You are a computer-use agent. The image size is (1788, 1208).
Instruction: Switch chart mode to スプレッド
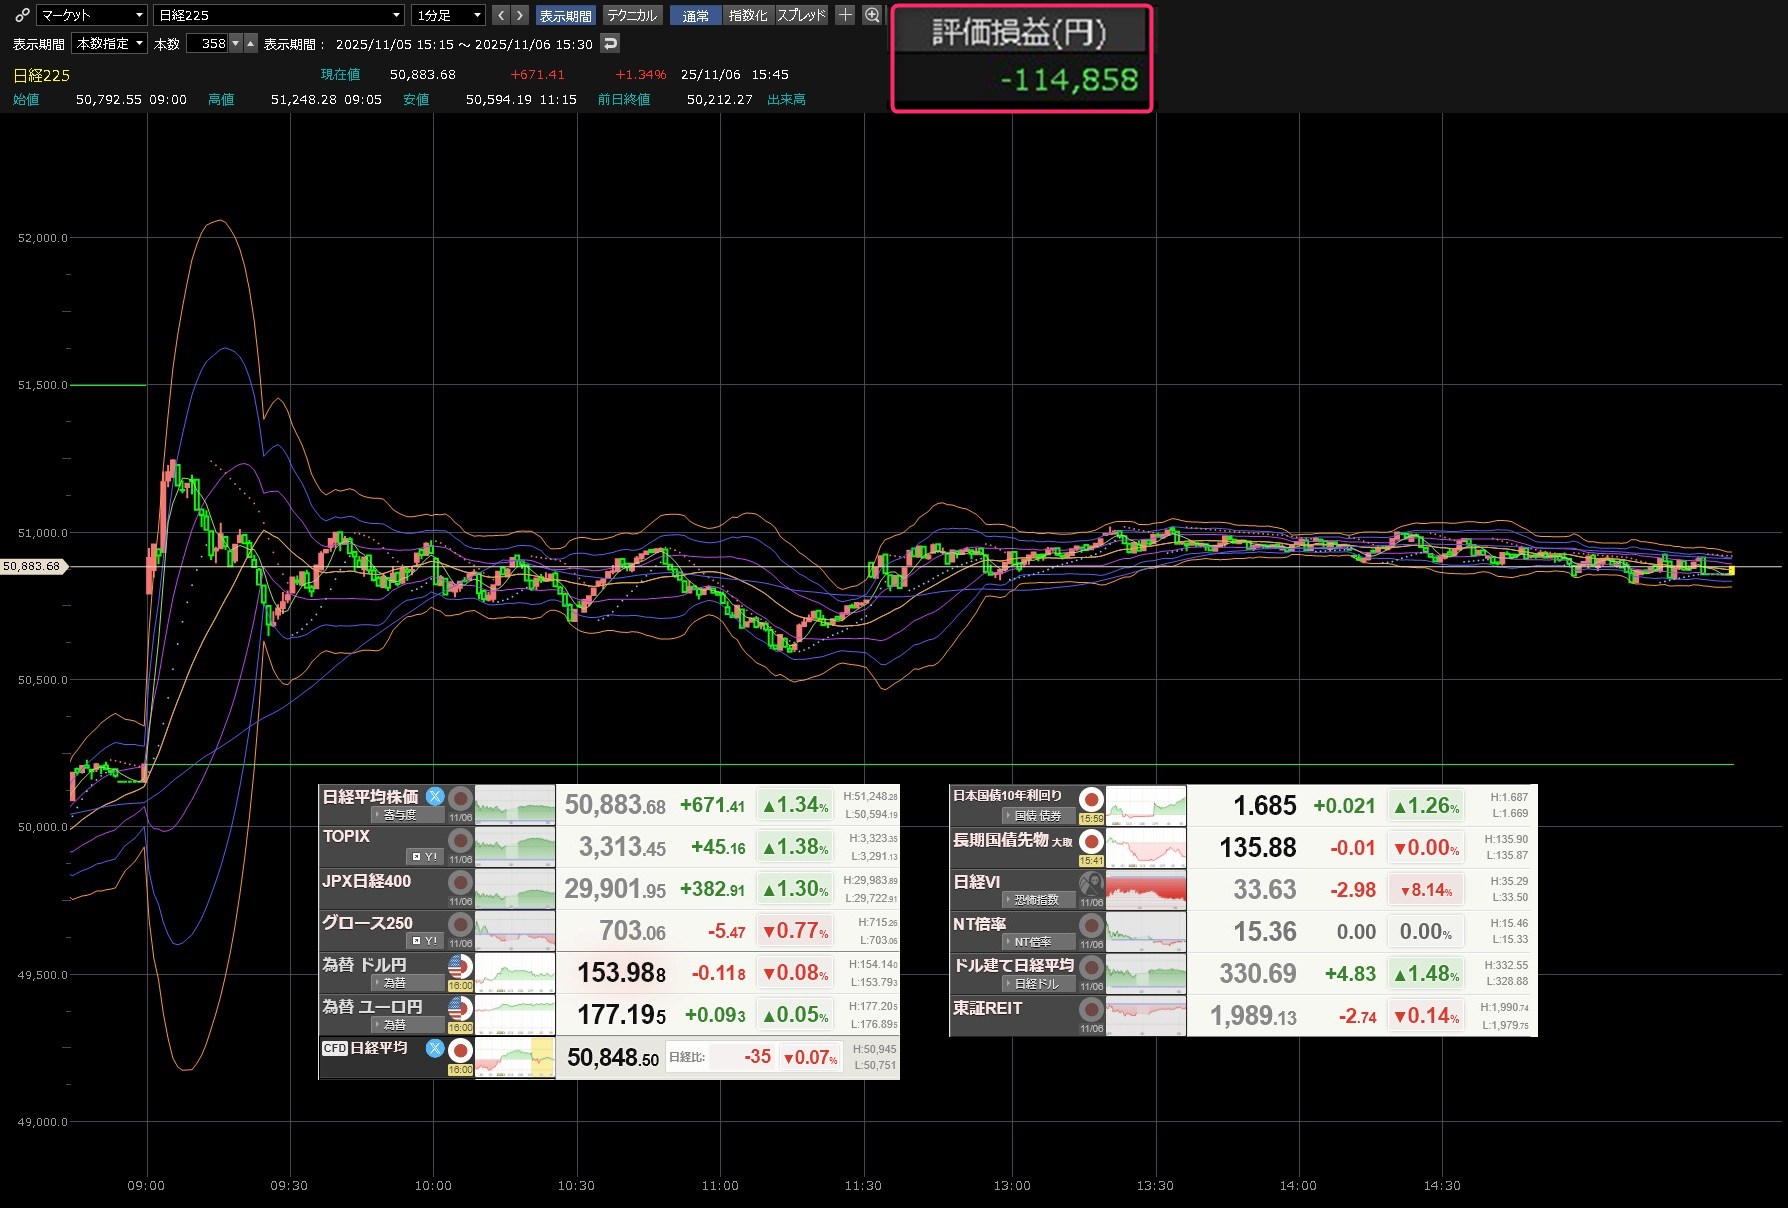(802, 15)
